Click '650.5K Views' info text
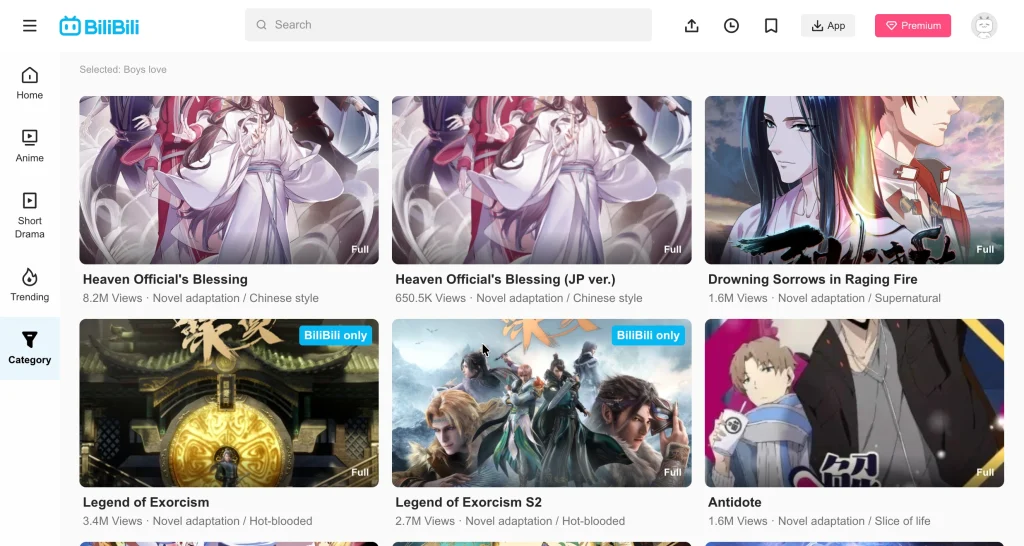This screenshot has height=546, width=1024. tap(430, 298)
